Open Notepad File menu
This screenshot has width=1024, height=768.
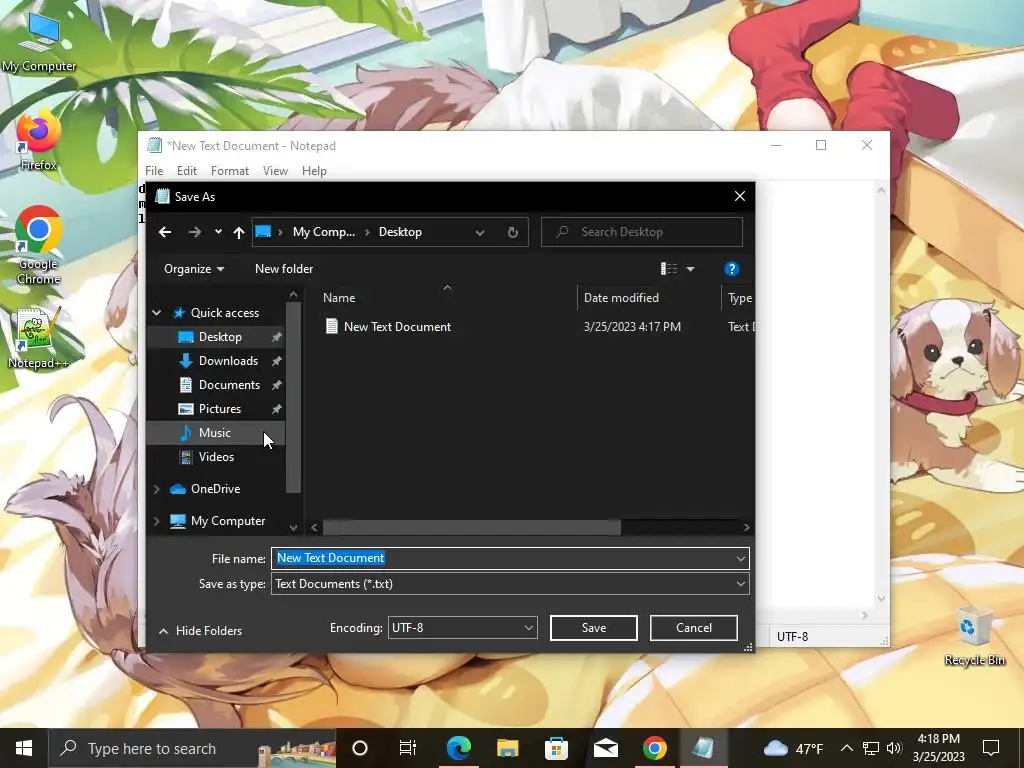pos(154,171)
